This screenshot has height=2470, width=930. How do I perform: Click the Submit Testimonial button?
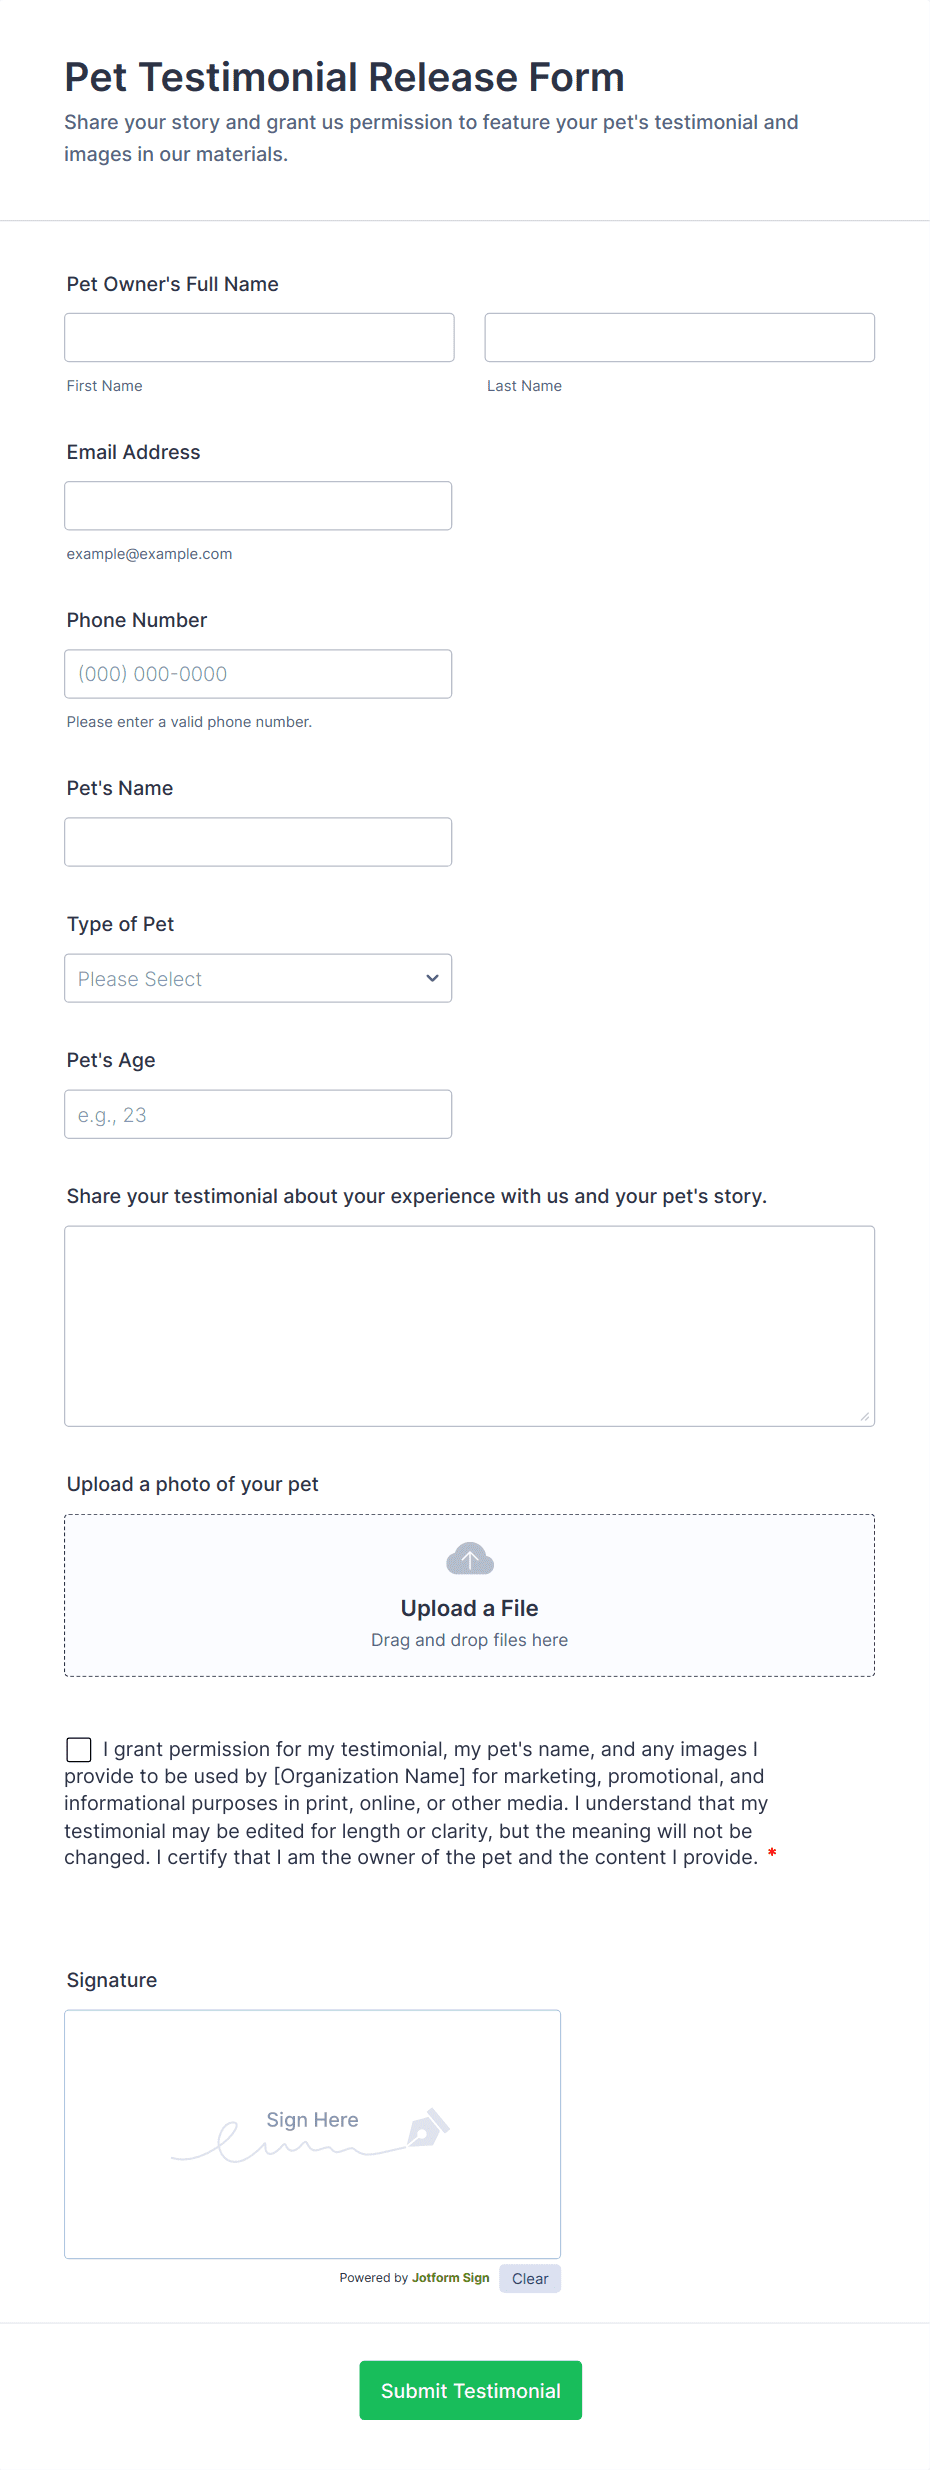(x=470, y=2390)
